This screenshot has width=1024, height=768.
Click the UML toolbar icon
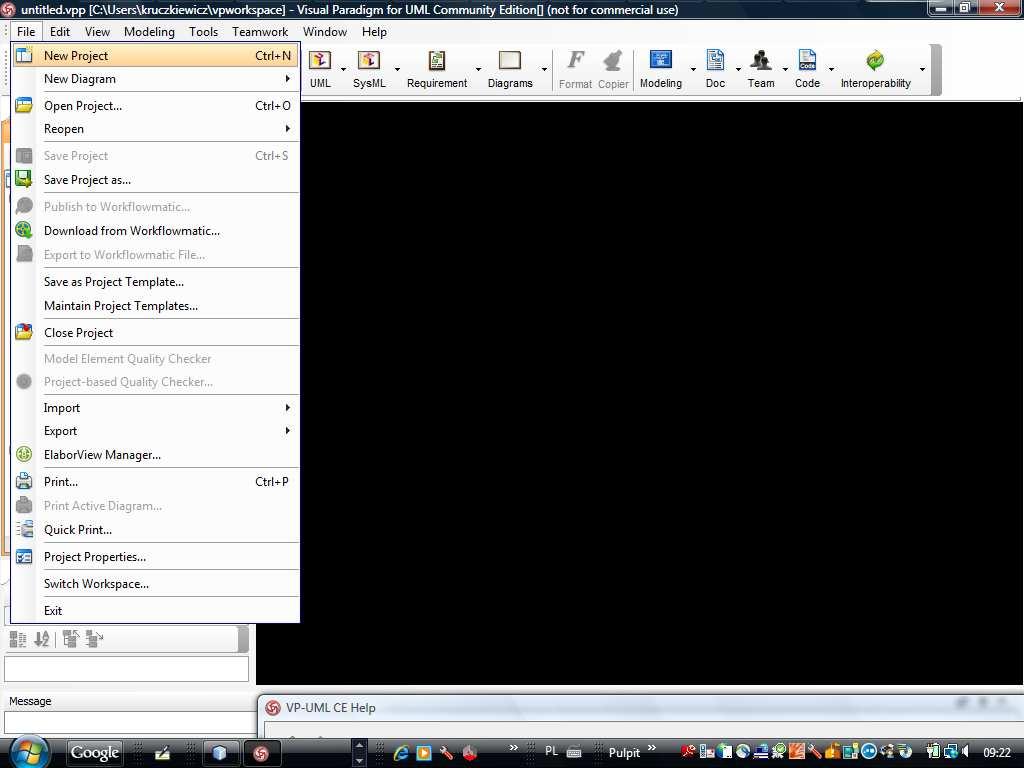pyautogui.click(x=320, y=61)
